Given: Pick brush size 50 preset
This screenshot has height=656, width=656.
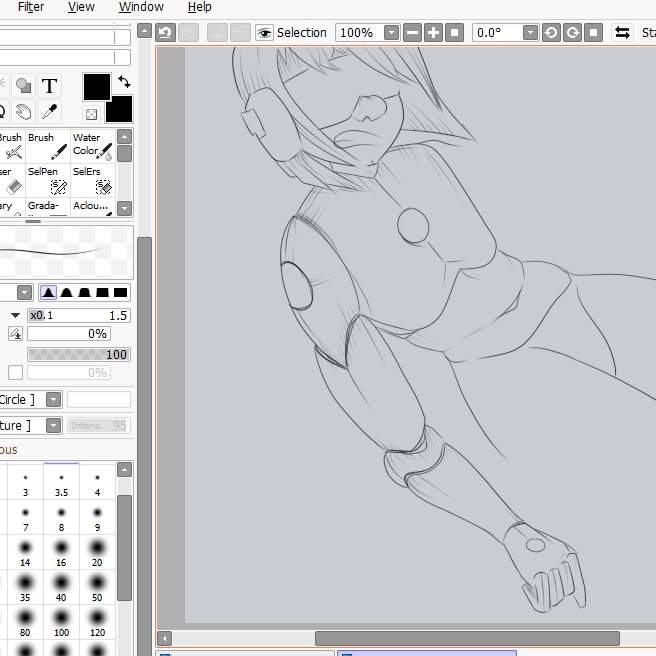Looking at the screenshot, I should coord(97,587).
